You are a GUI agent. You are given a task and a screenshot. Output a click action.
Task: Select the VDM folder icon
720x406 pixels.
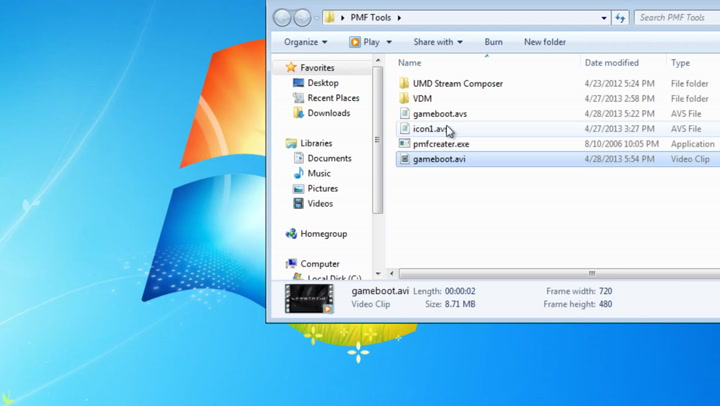[x=405, y=99]
